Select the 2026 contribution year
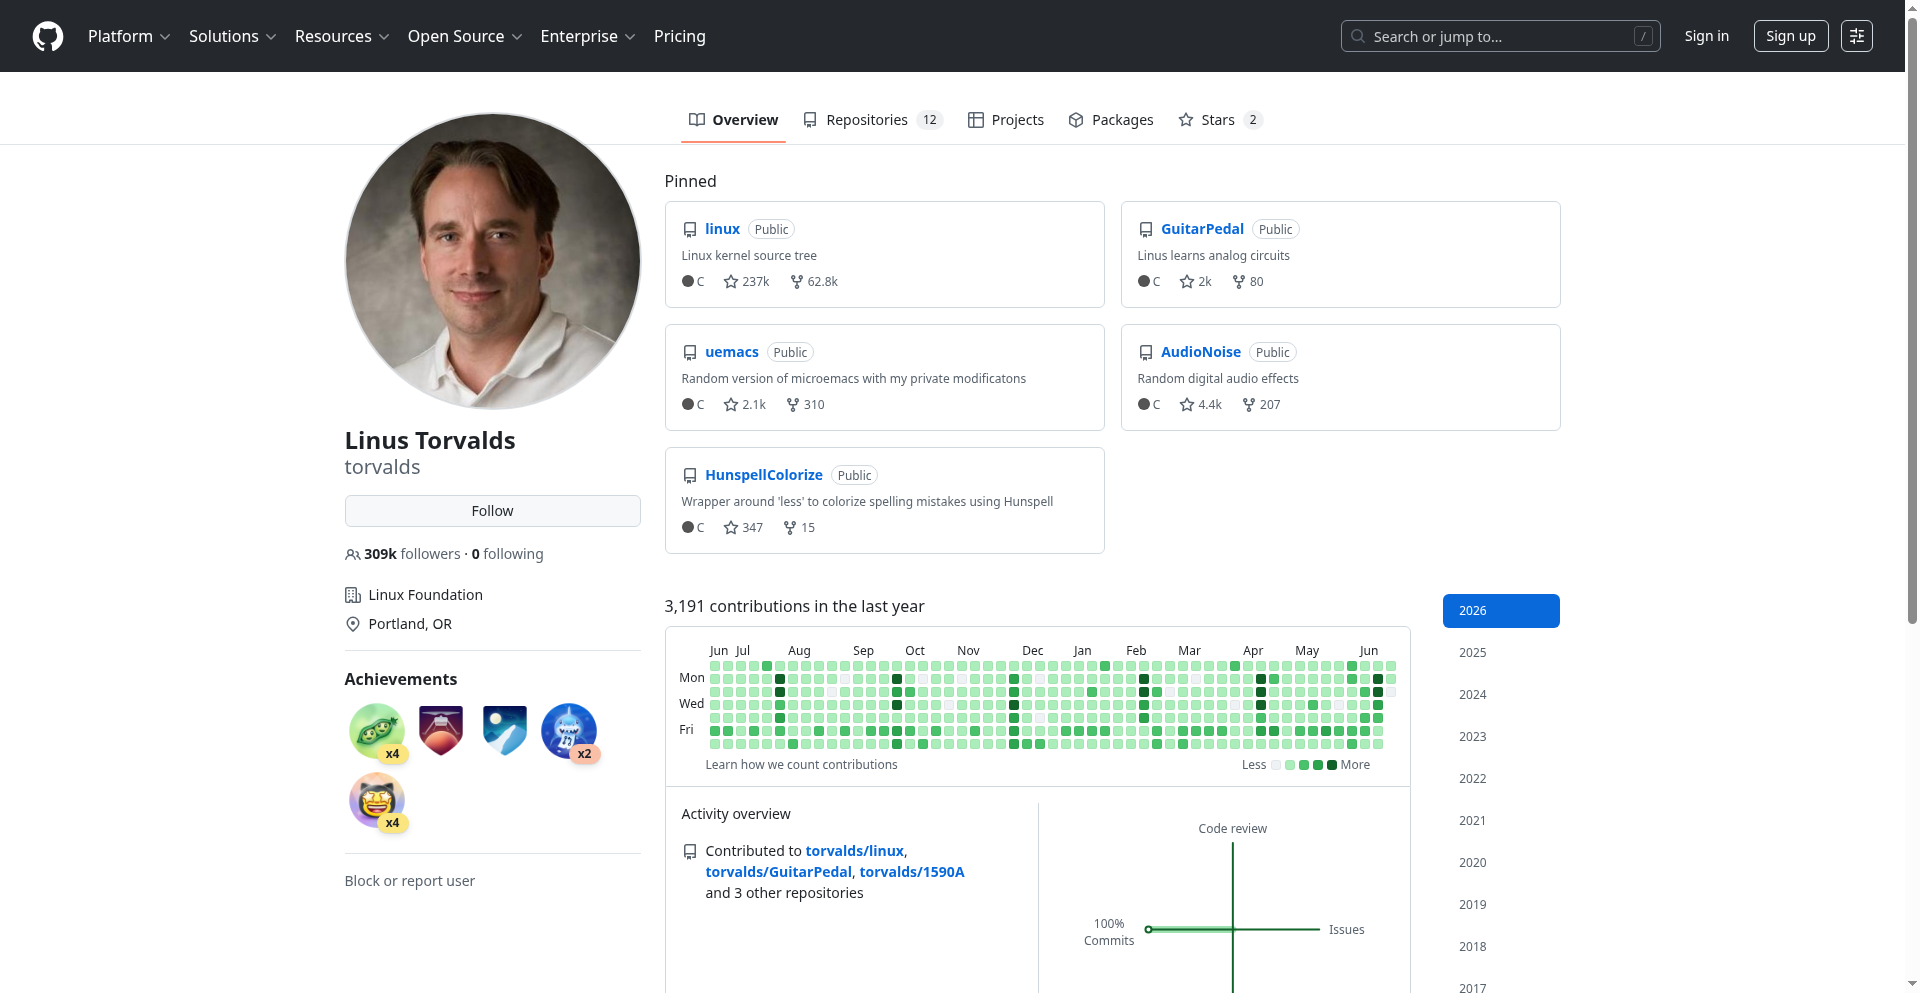The image size is (1920, 993). (1501, 611)
